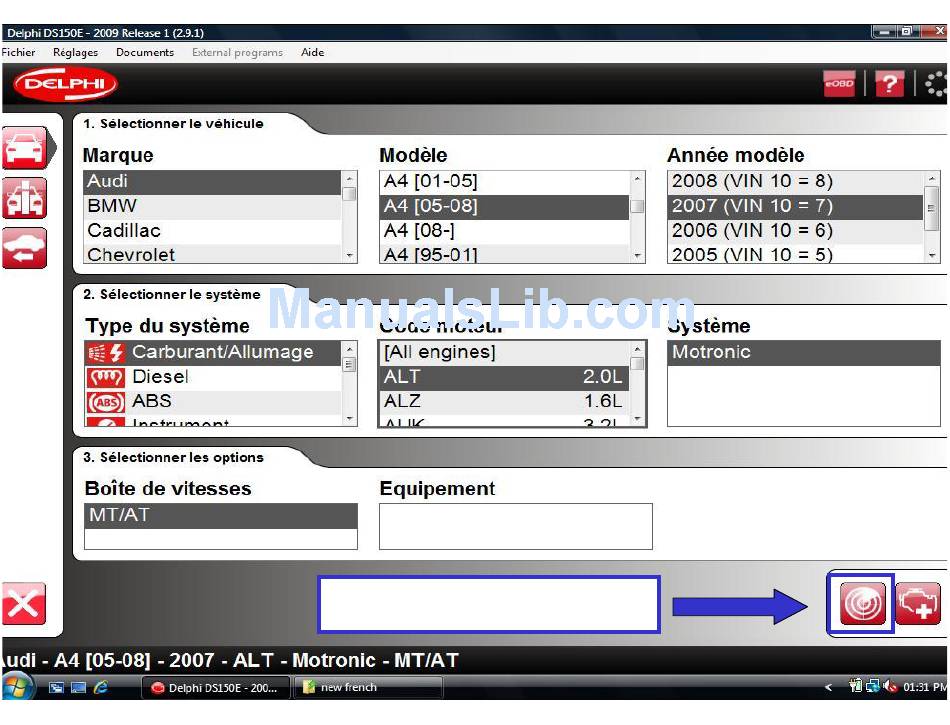Click the taskbar clock 01:31 PM
This screenshot has height=725, width=950.
tap(925, 687)
